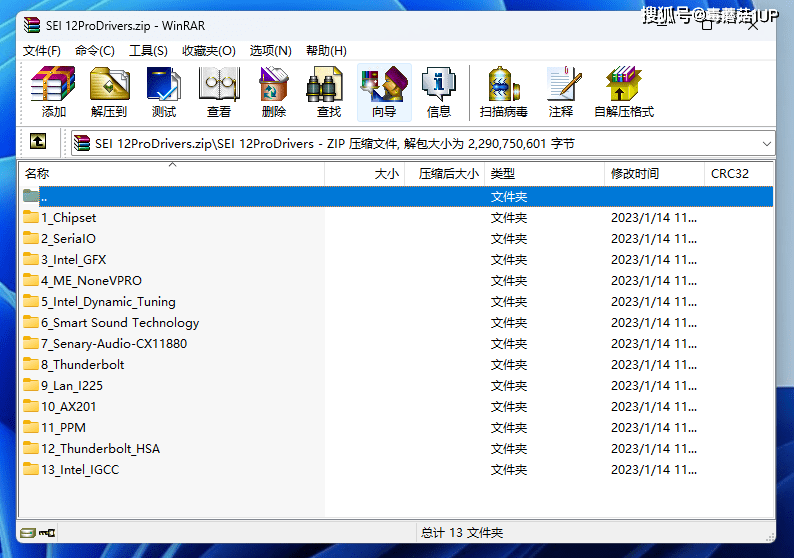This screenshot has height=558, width=794.
Task: Open the 选项(N) menu
Action: [x=270, y=51]
